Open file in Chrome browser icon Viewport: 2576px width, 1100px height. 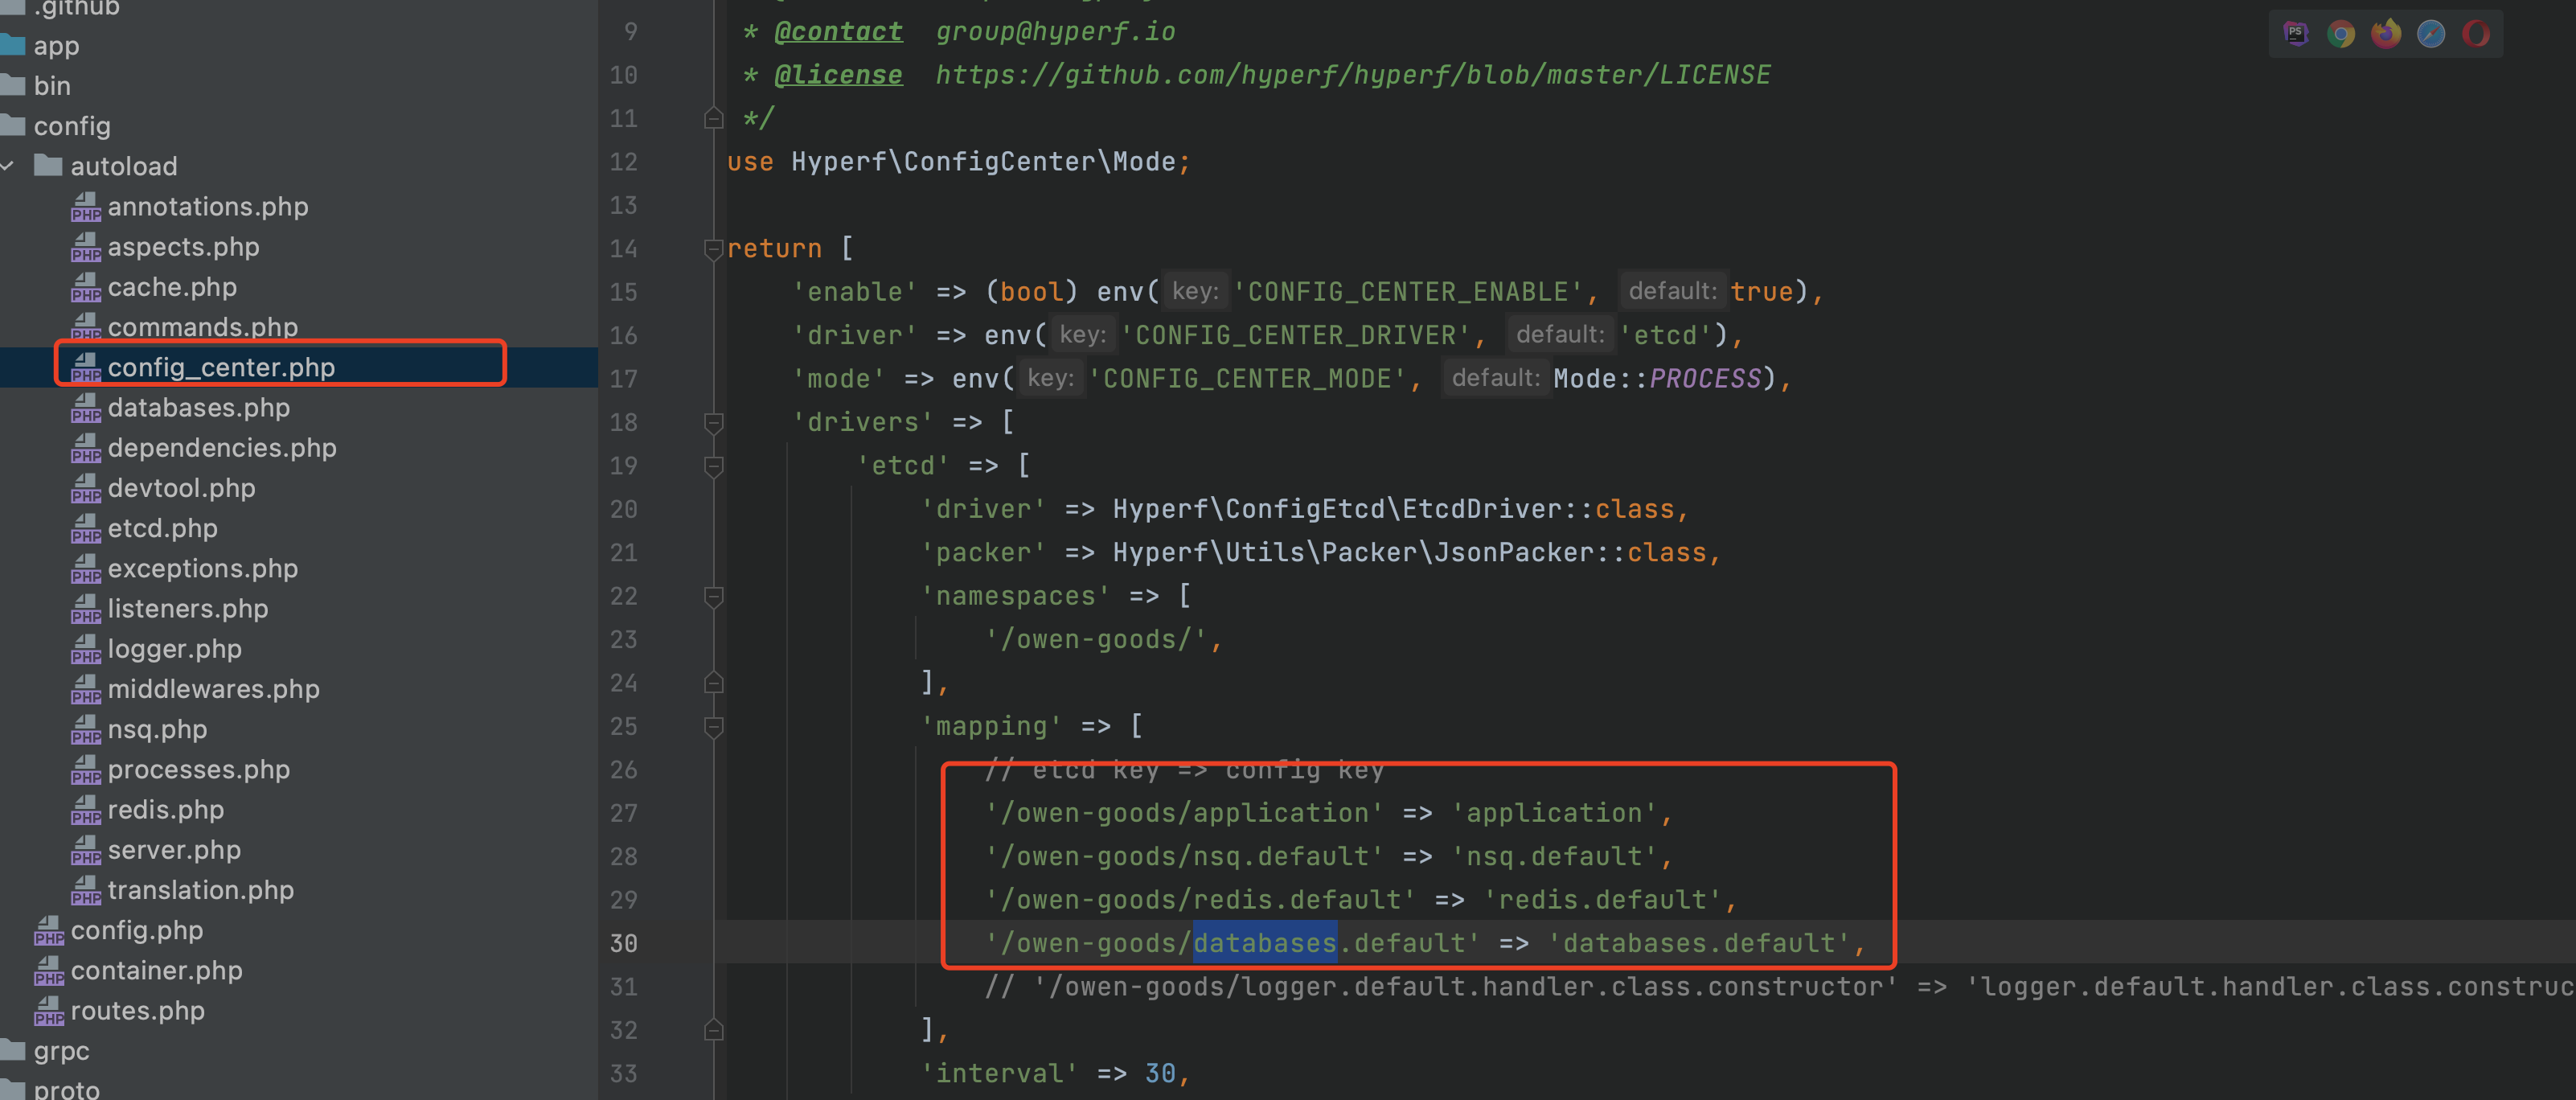coord(2341,34)
